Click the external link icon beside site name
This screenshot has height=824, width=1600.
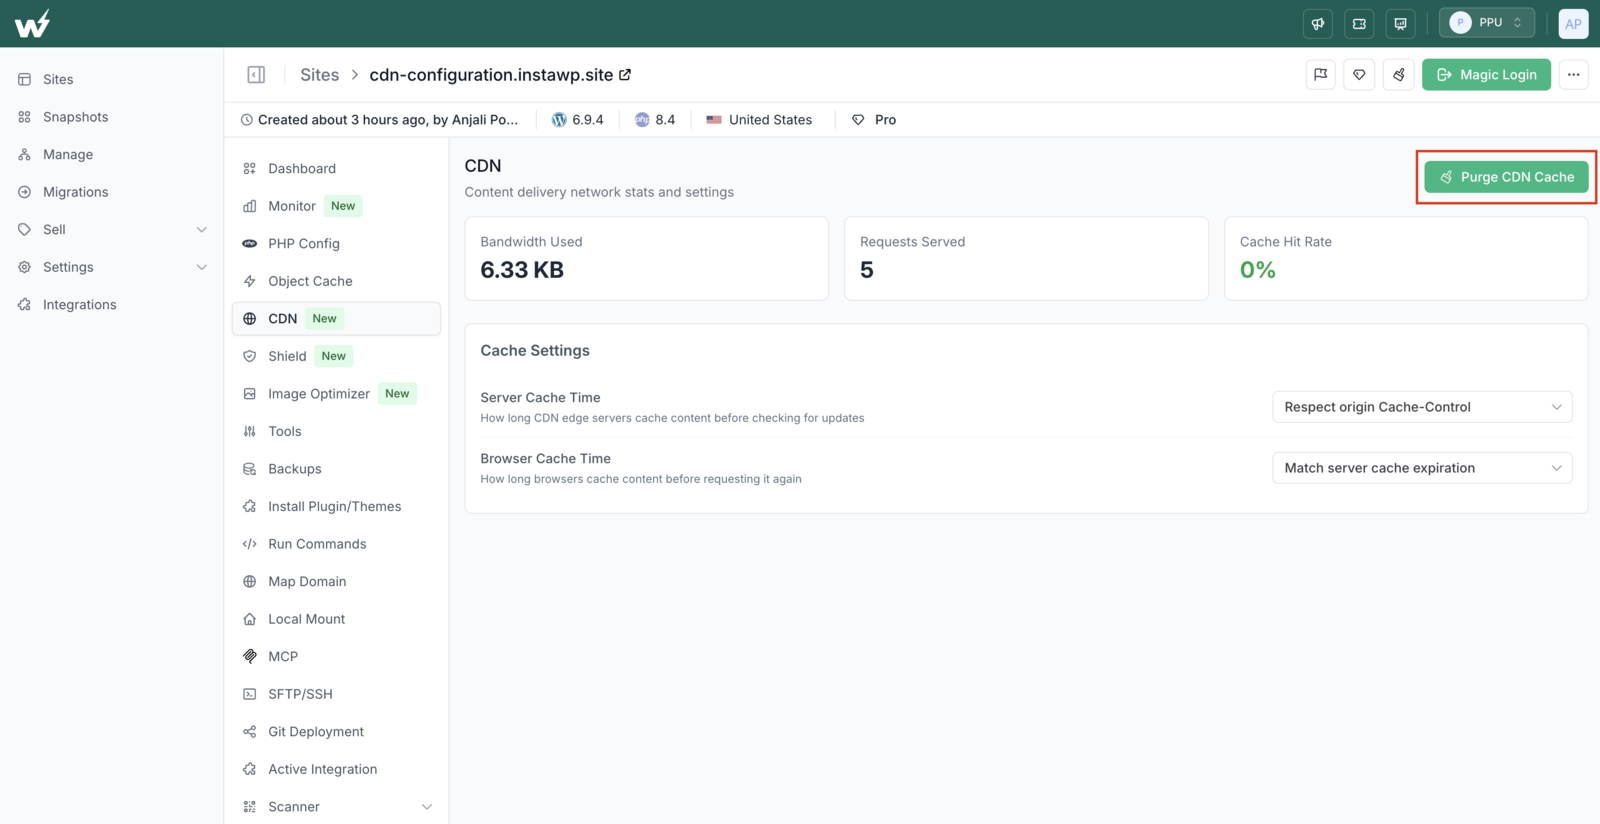tap(625, 75)
